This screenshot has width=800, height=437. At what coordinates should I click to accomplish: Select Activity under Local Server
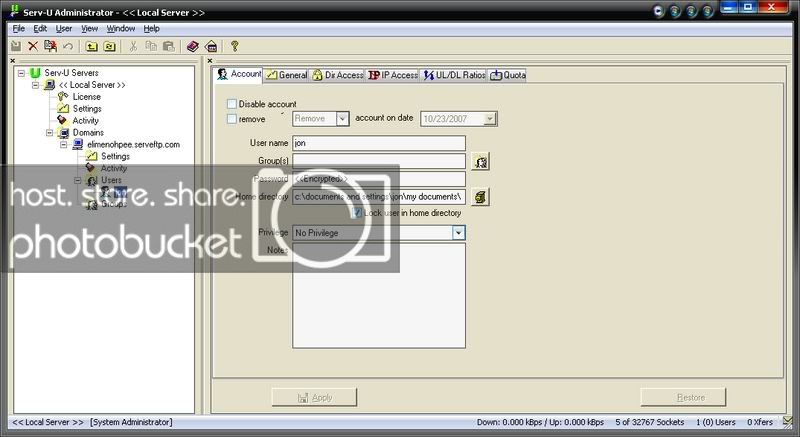pyautogui.click(x=85, y=120)
